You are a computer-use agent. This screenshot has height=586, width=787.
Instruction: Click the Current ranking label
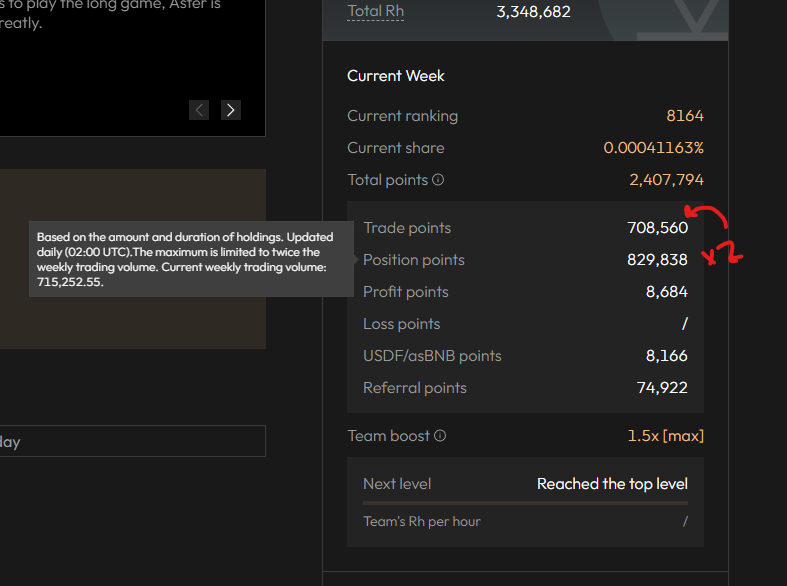[x=403, y=116]
